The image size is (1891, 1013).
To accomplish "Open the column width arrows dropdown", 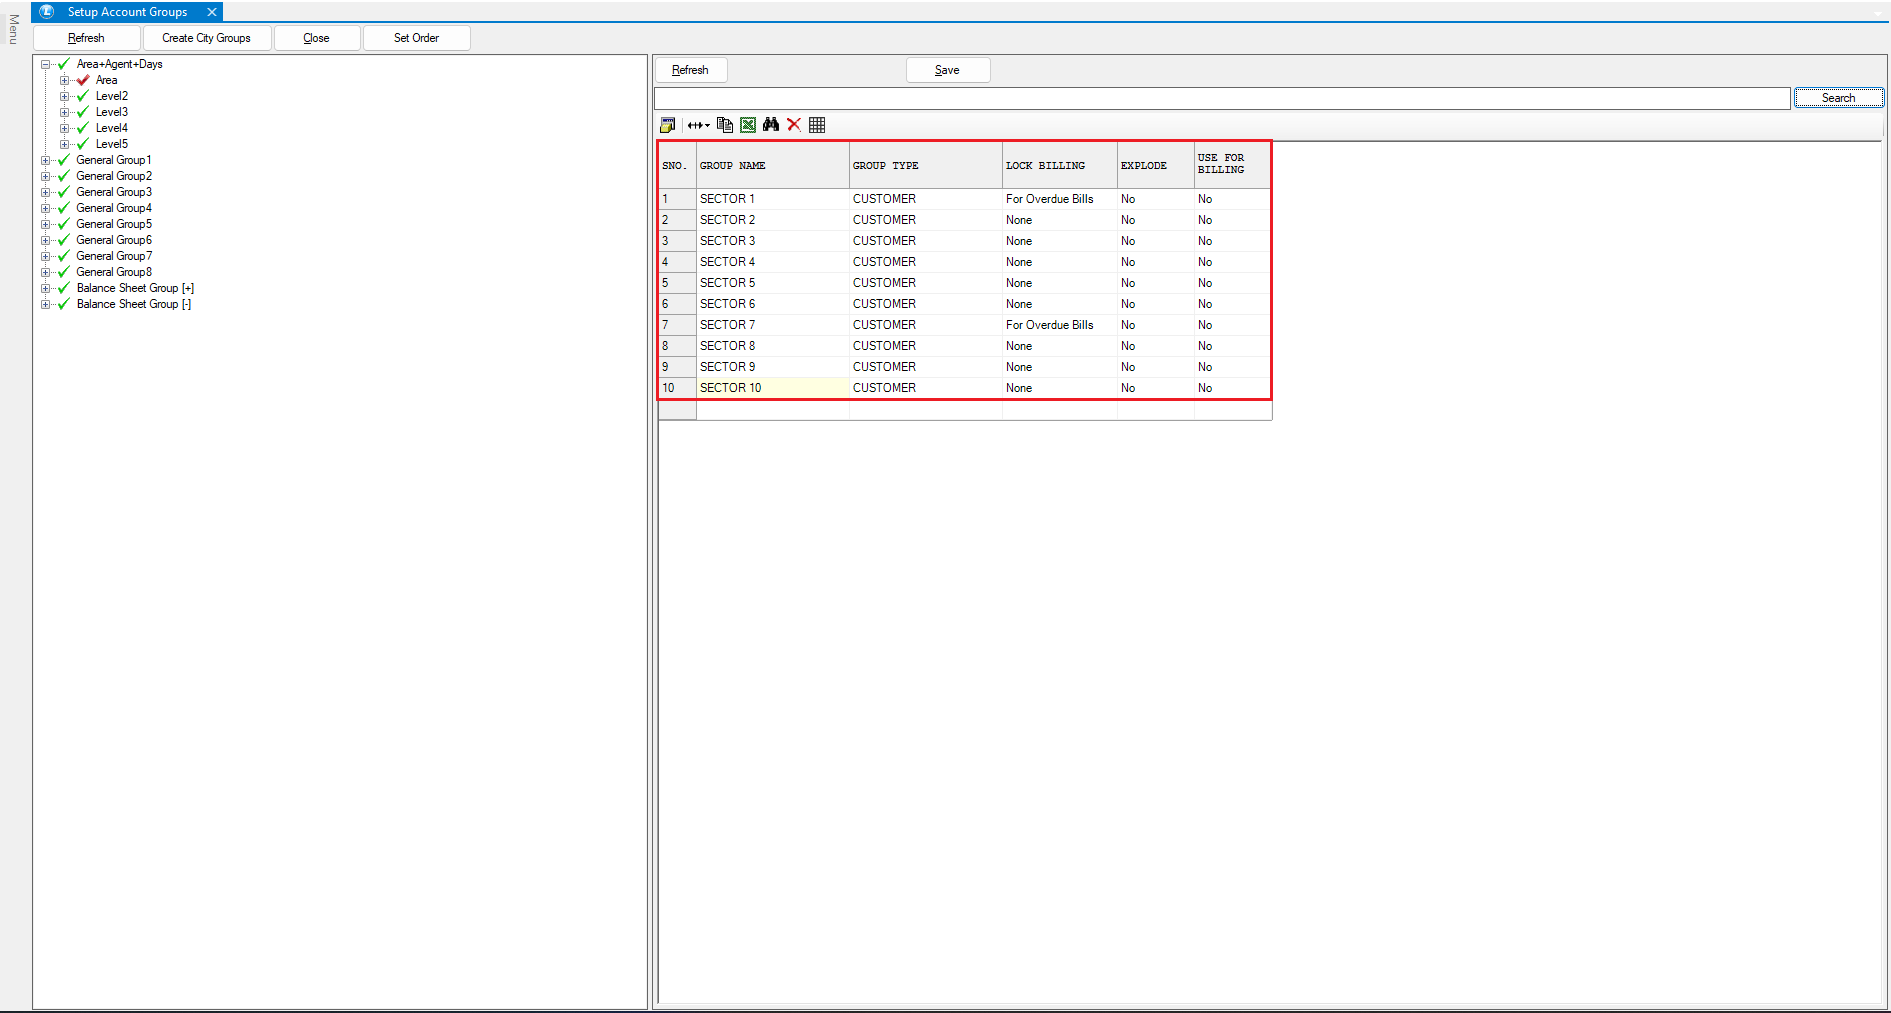I will (x=698, y=125).
